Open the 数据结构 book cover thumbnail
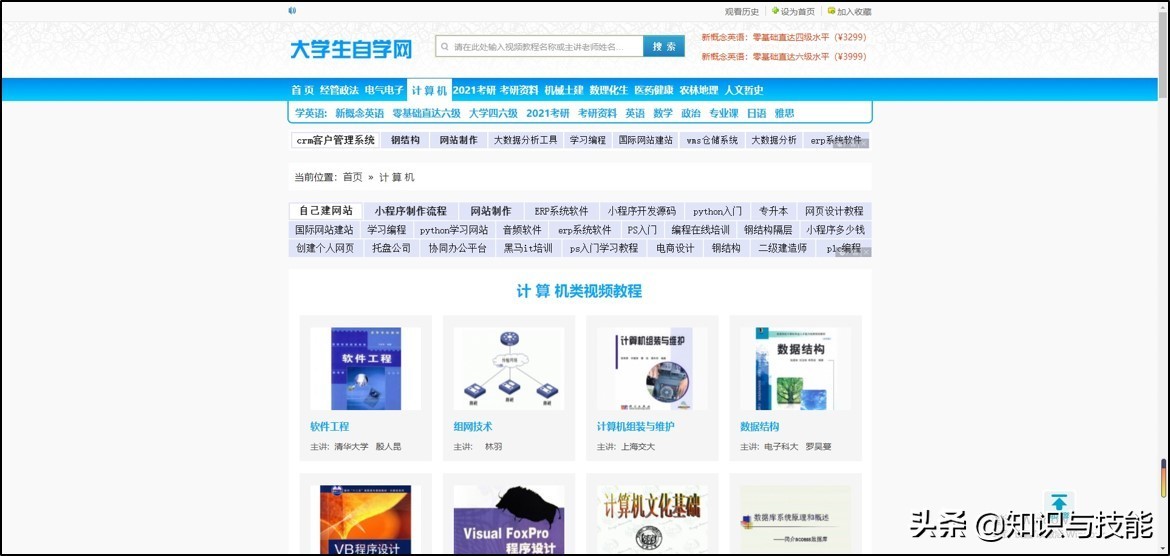This screenshot has height=556, width=1170. click(795, 368)
